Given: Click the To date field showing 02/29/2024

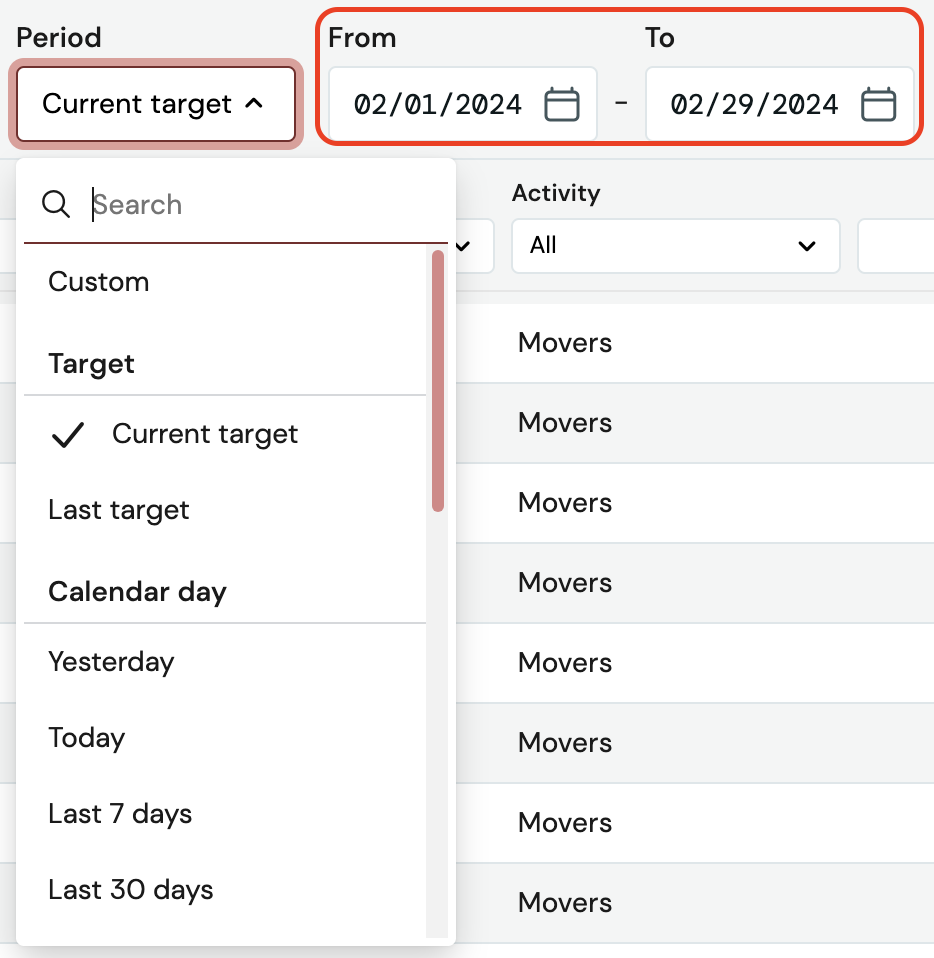Looking at the screenshot, I should click(754, 104).
